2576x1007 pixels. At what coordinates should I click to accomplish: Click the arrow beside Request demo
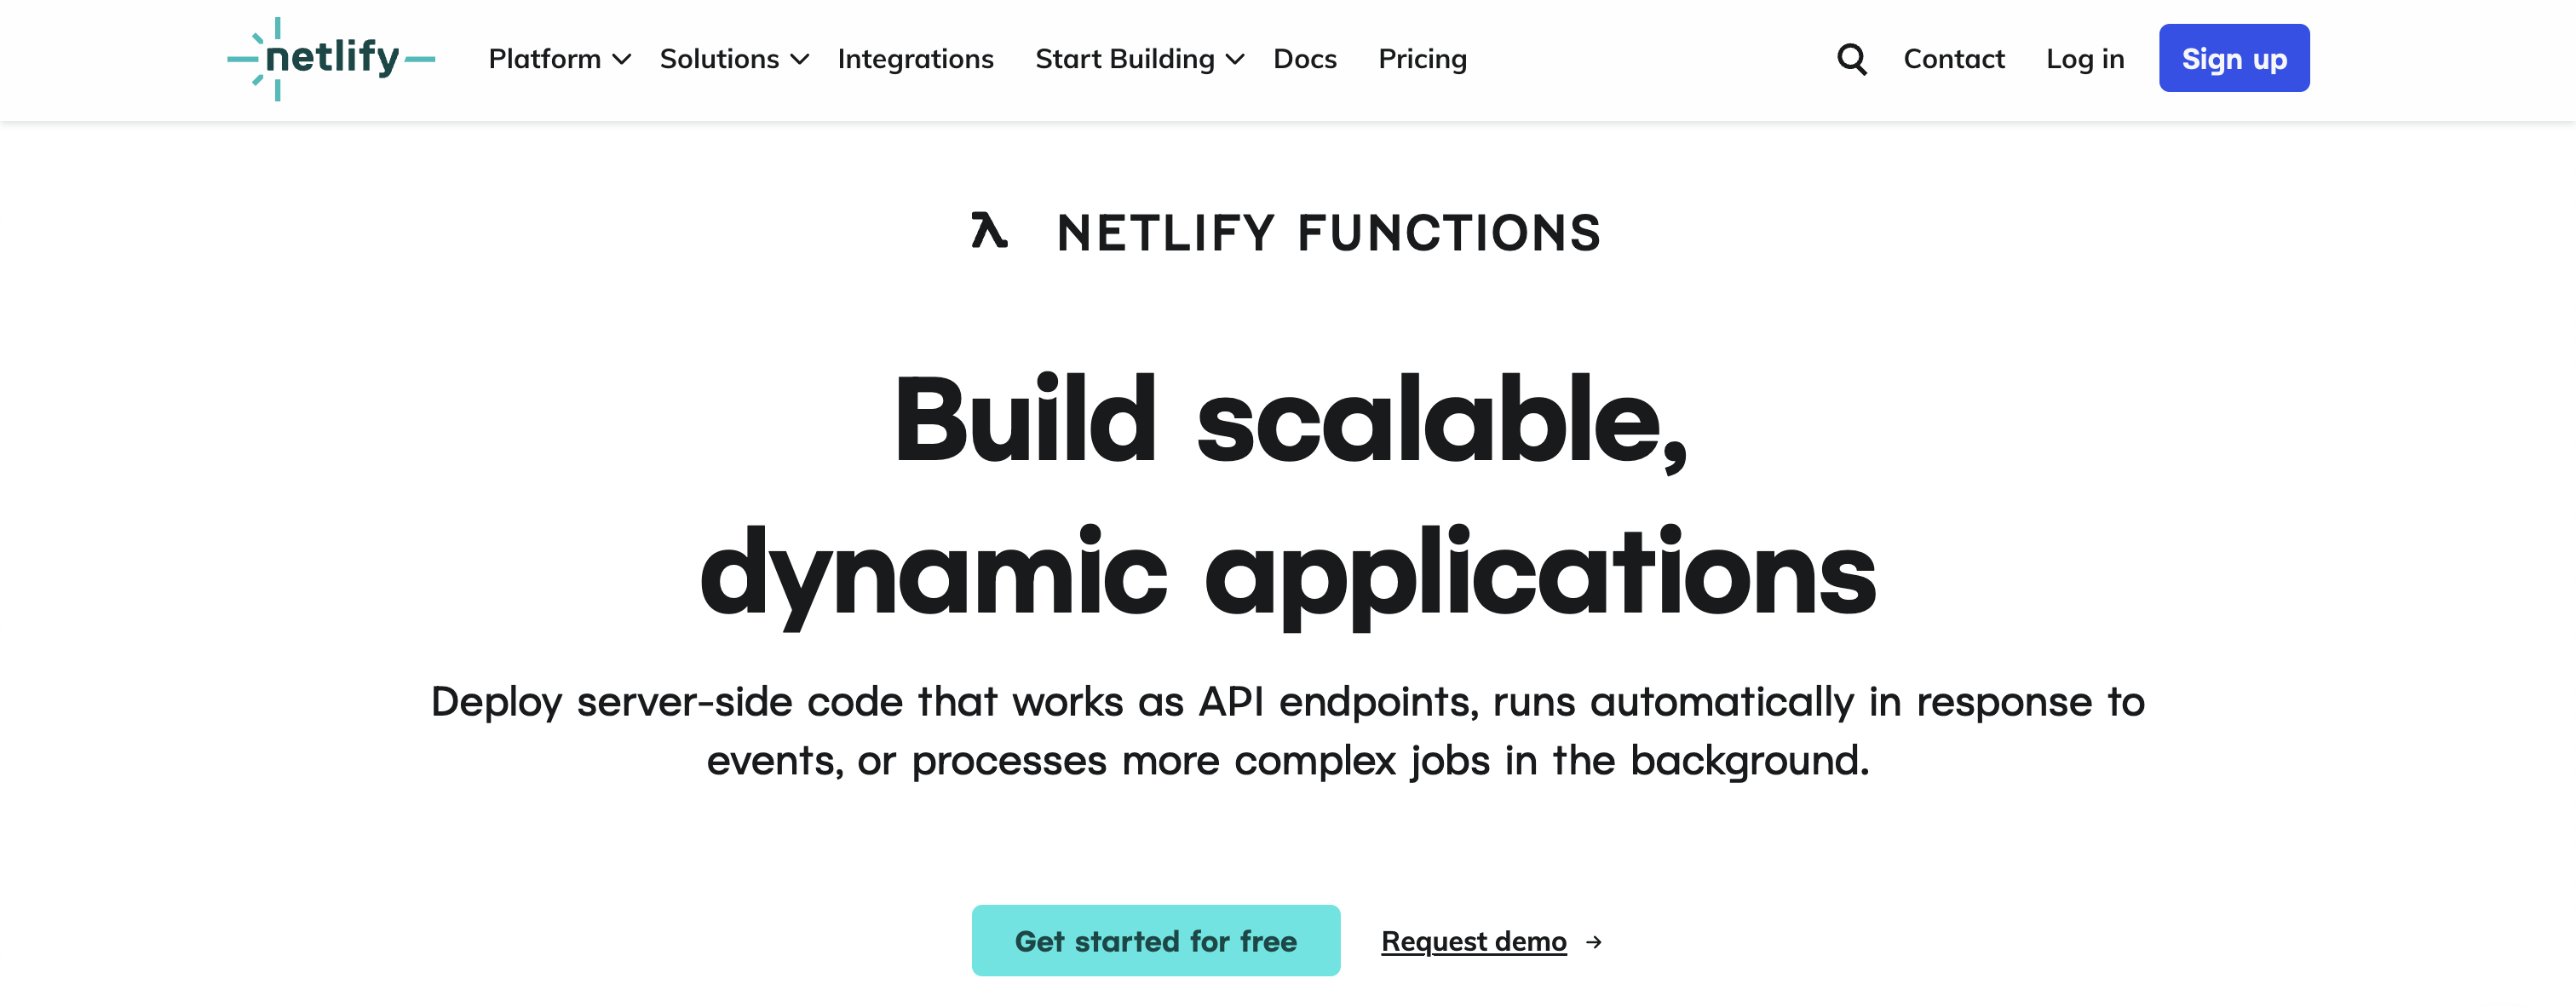point(1594,942)
